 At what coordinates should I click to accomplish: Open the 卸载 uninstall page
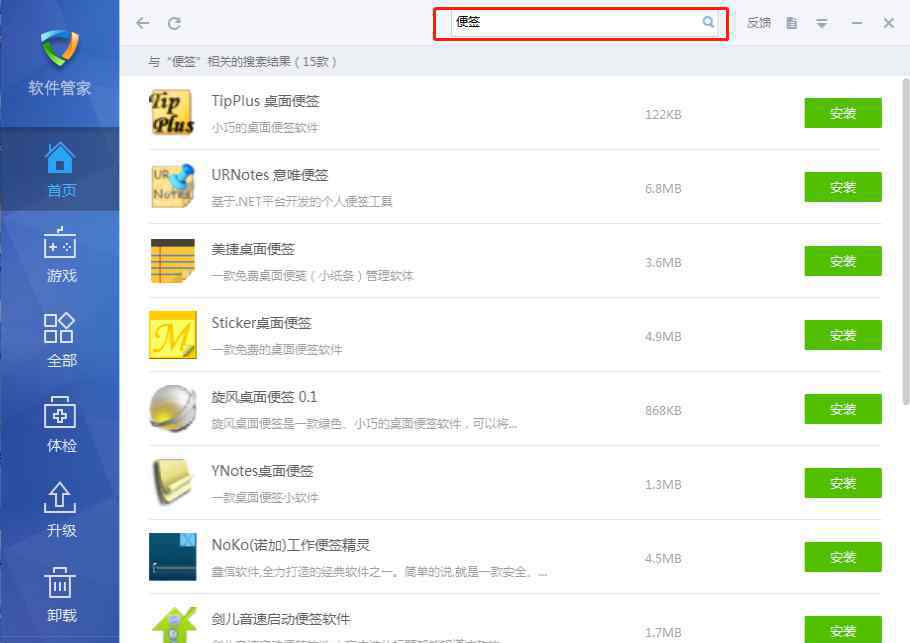pos(60,595)
